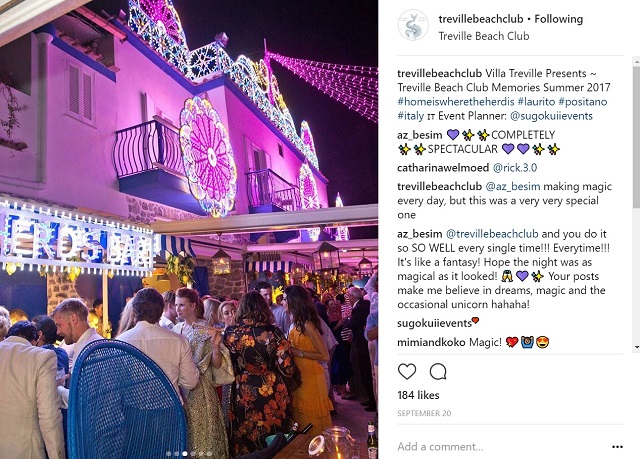Visit the @rick.3.0 mentioned profile

pos(515,168)
